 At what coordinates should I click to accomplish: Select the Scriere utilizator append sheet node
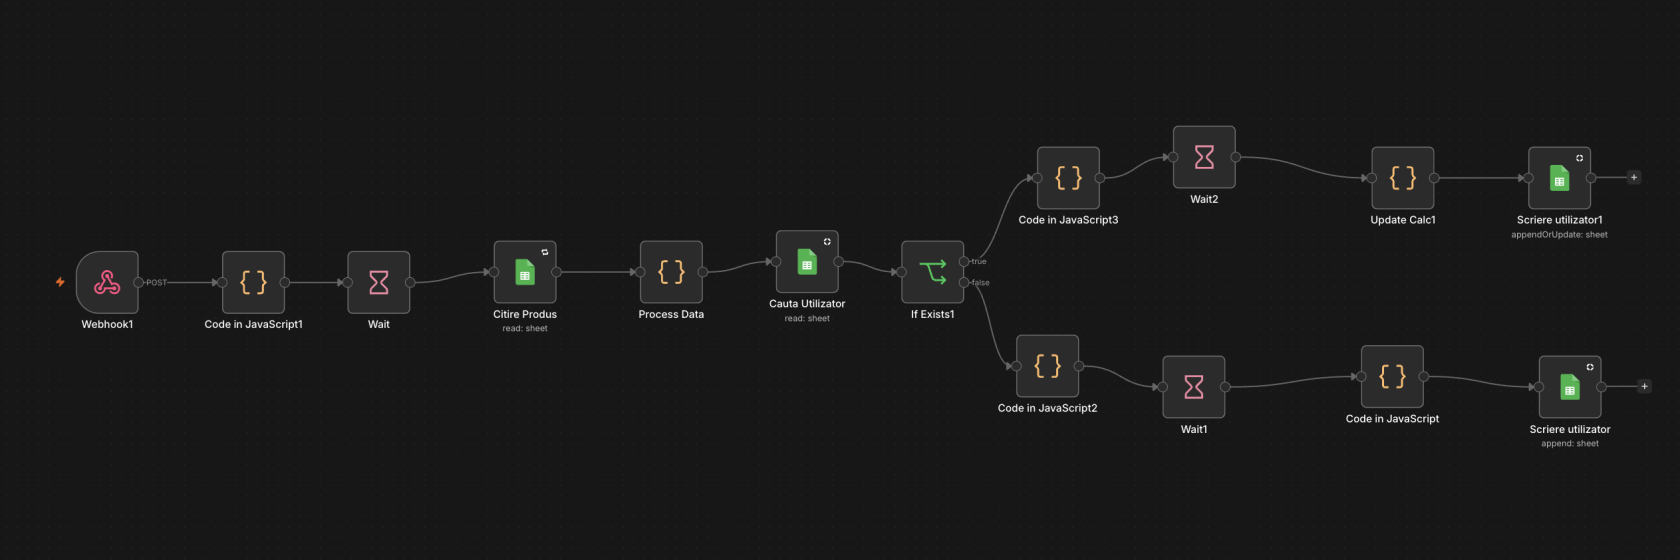pyautogui.click(x=1570, y=387)
